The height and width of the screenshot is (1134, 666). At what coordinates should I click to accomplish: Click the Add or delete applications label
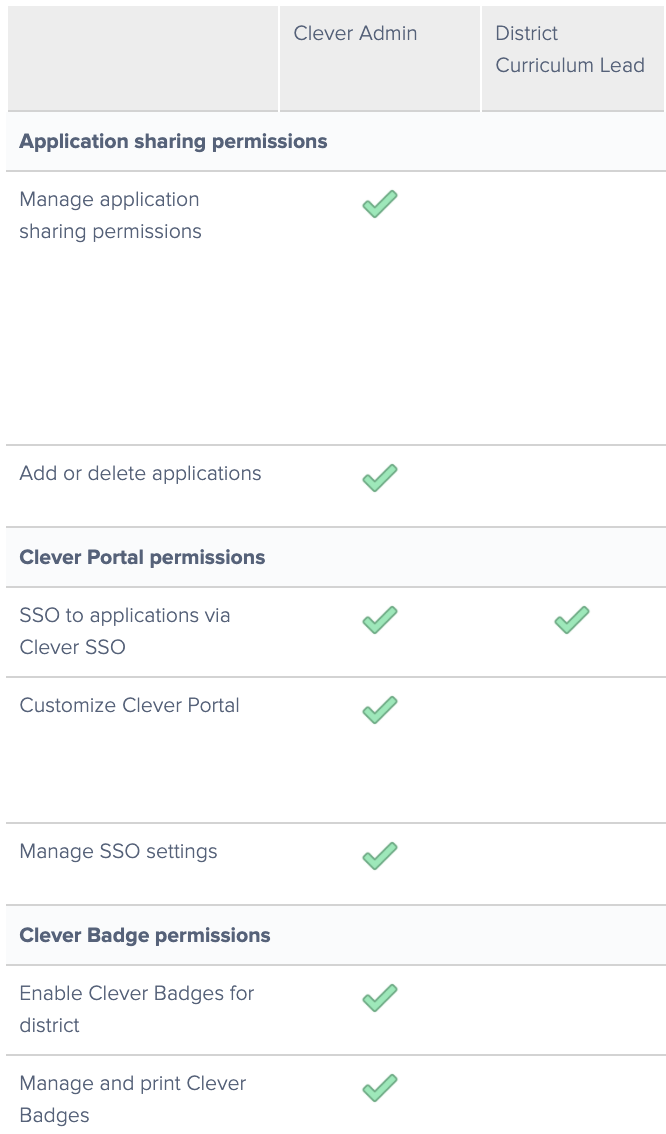pos(140,473)
